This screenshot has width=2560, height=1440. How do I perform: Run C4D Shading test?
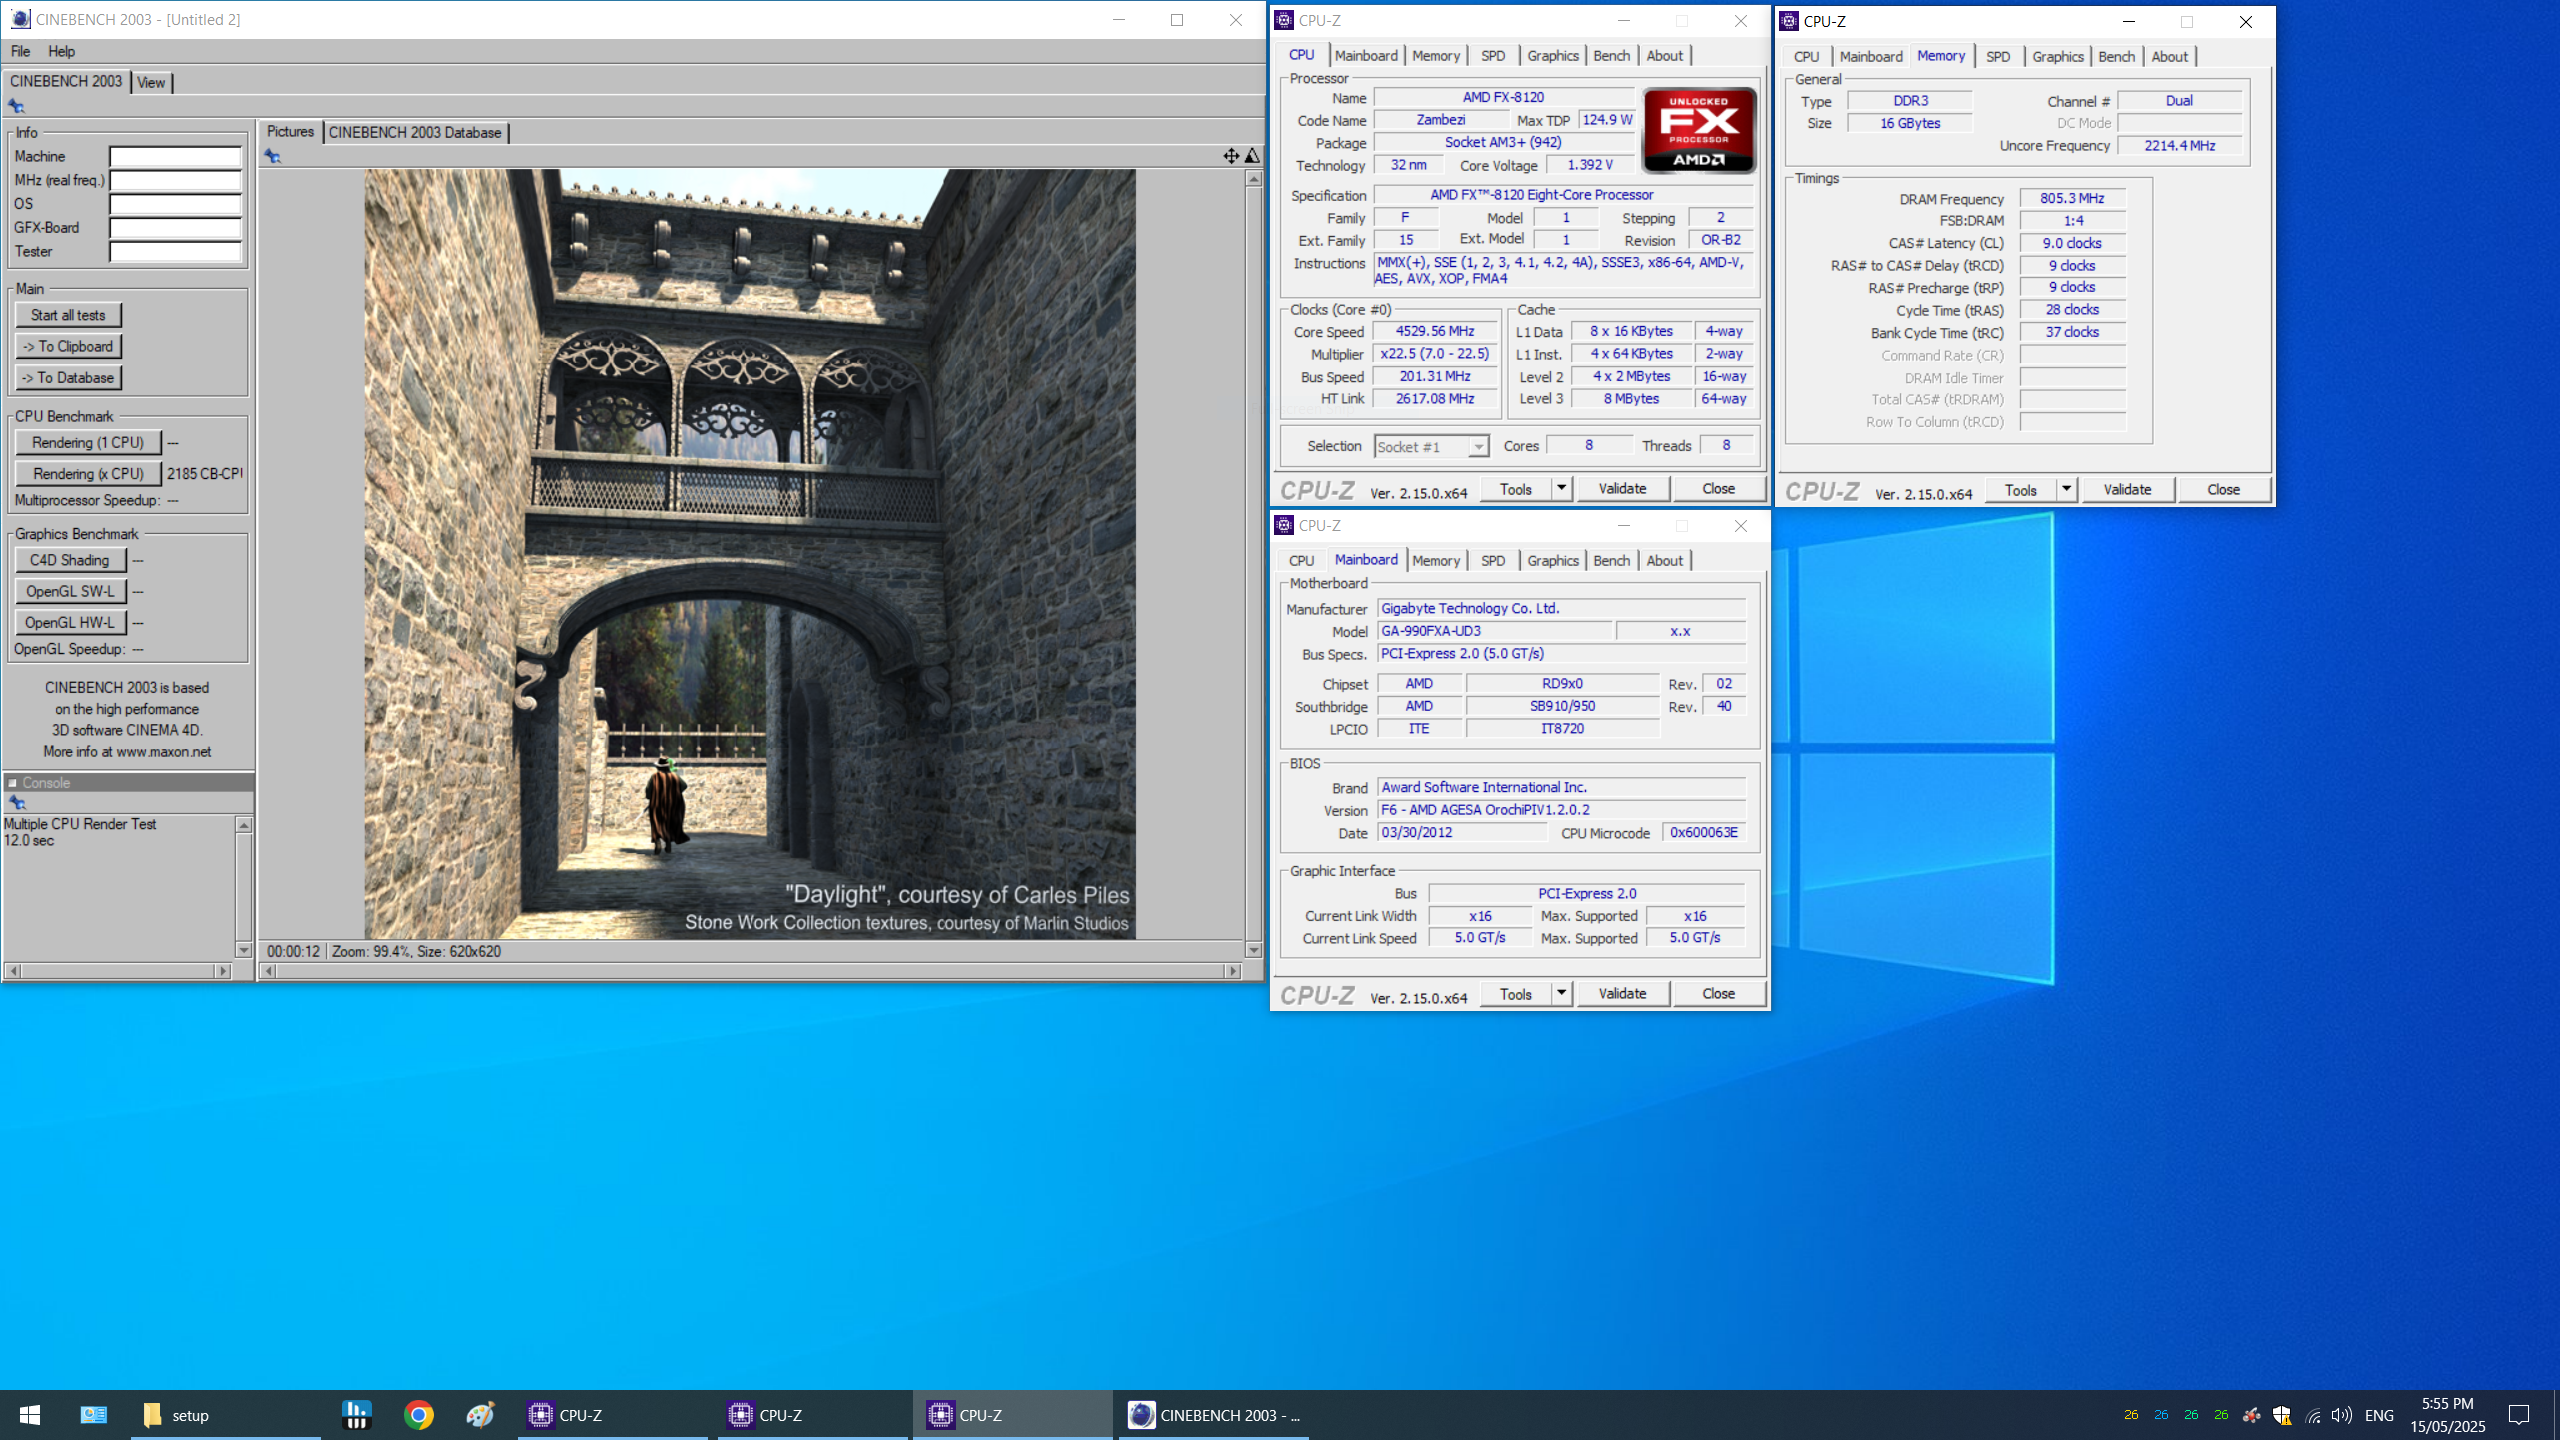pos(70,560)
